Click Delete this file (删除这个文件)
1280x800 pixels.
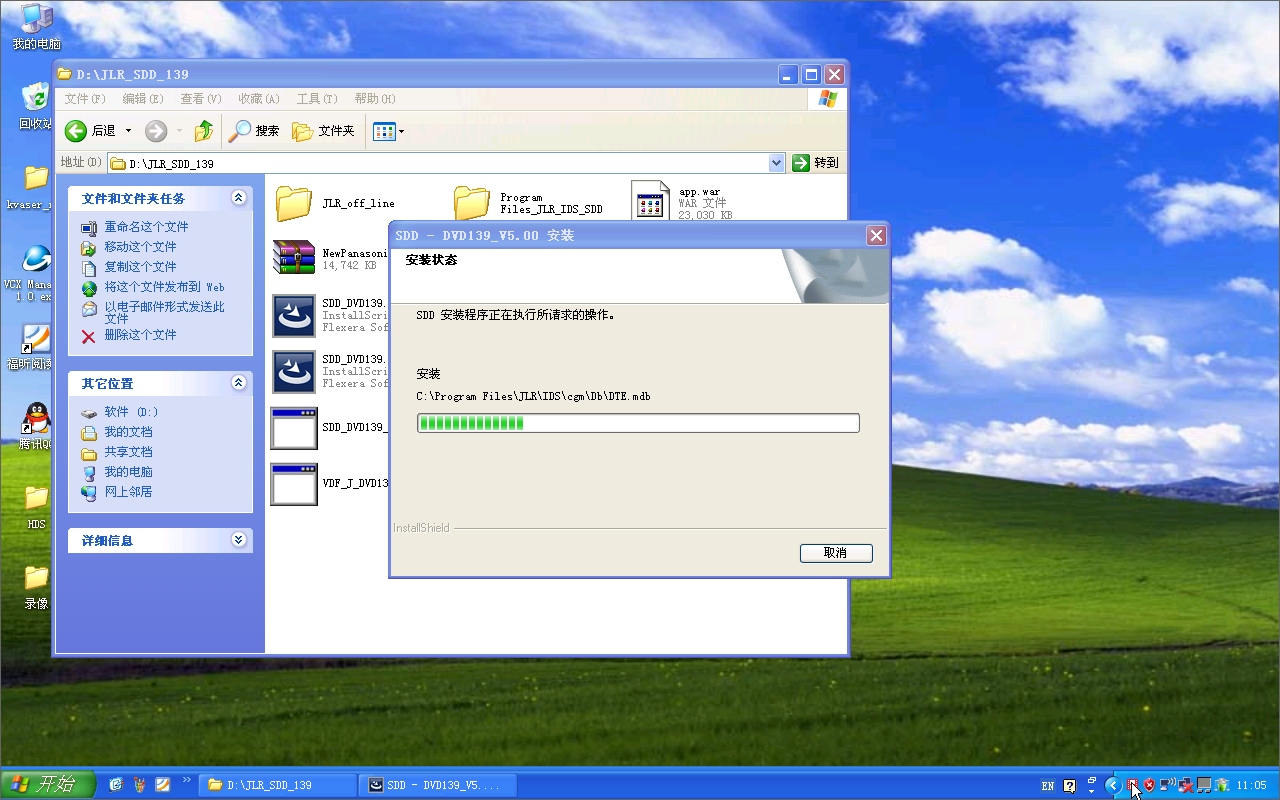click(140, 335)
